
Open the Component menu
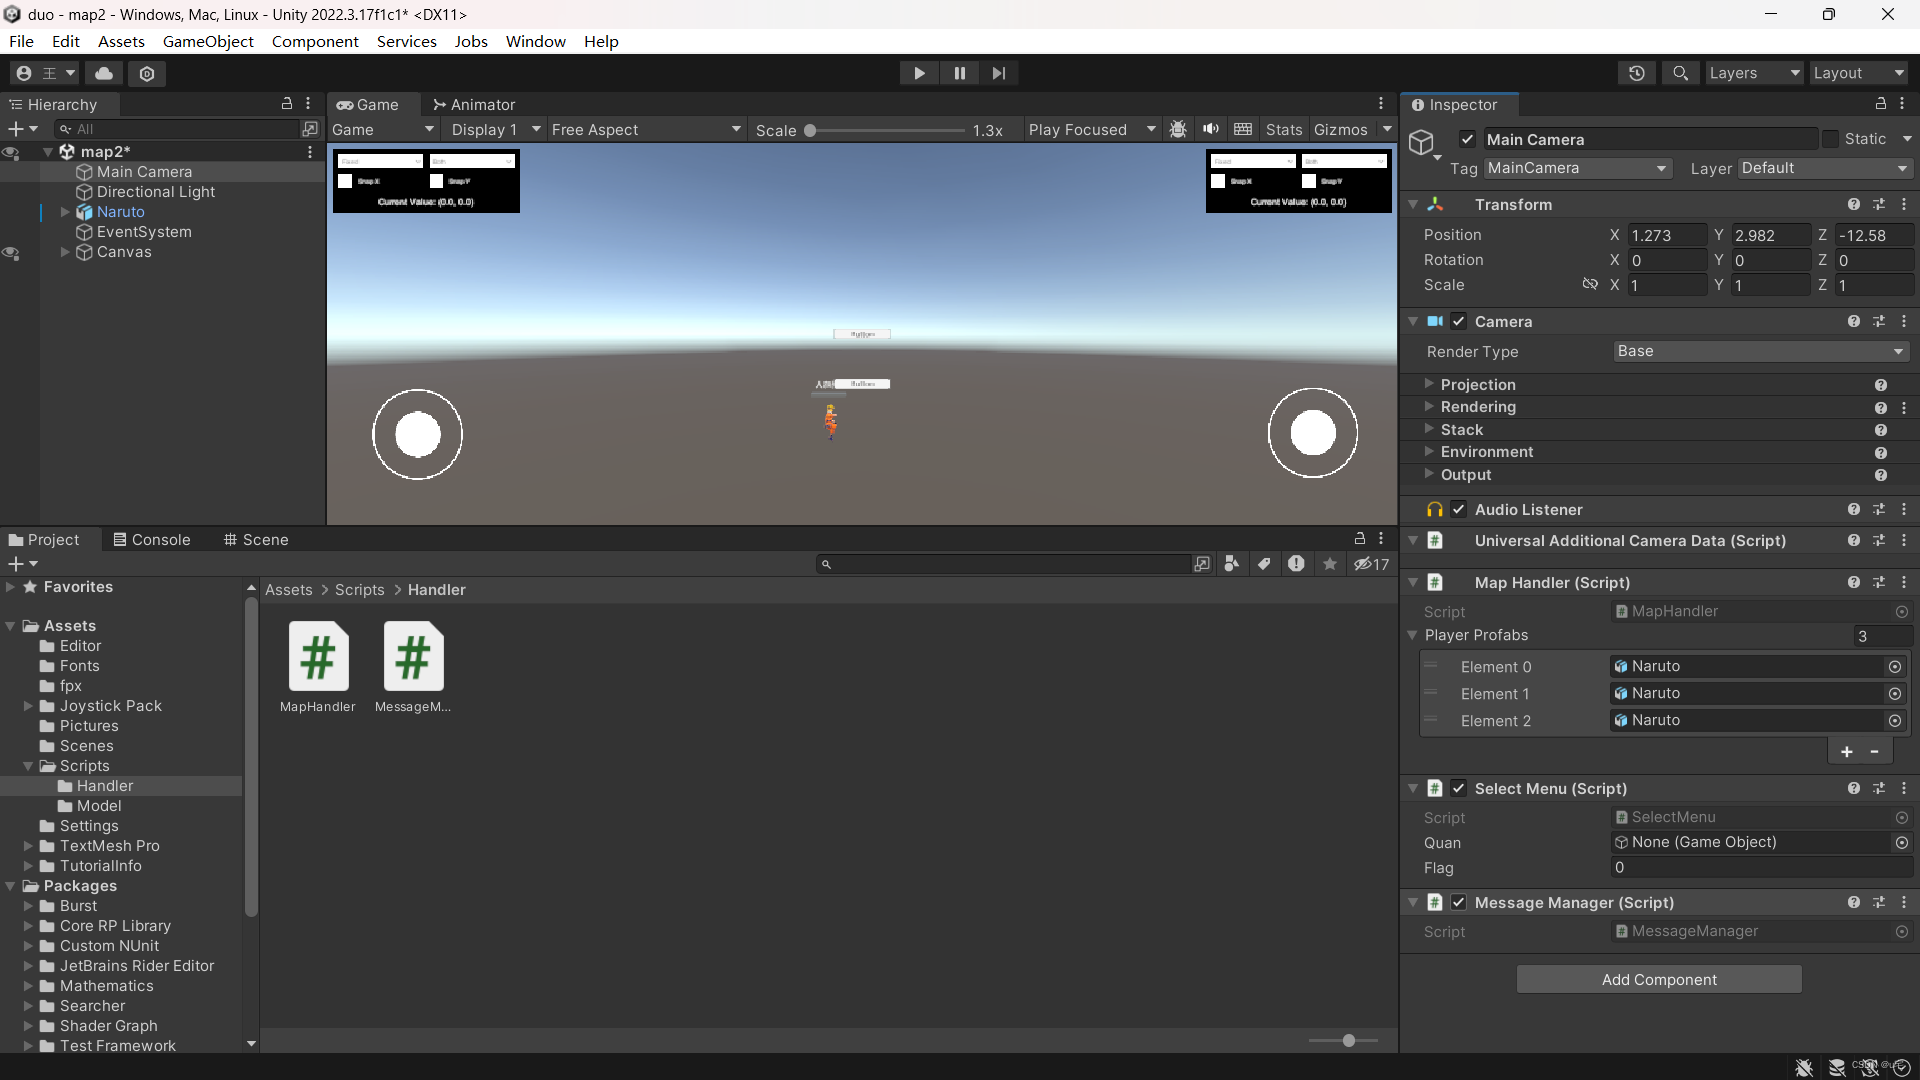(x=315, y=41)
